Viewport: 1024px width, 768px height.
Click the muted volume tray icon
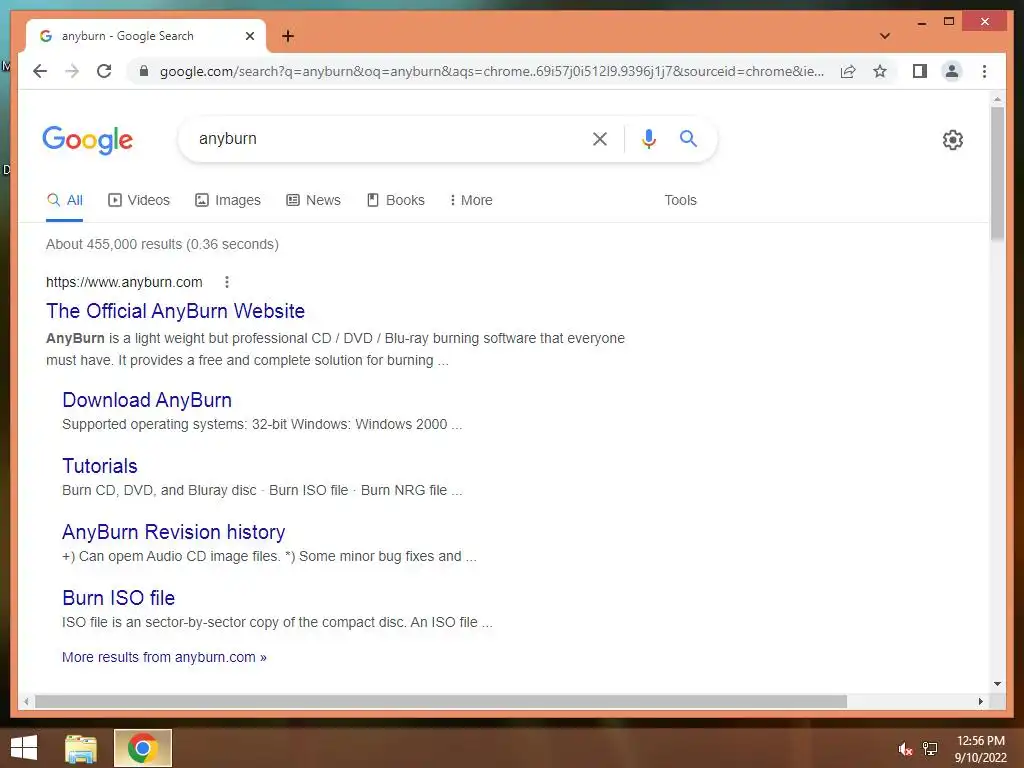coord(905,749)
